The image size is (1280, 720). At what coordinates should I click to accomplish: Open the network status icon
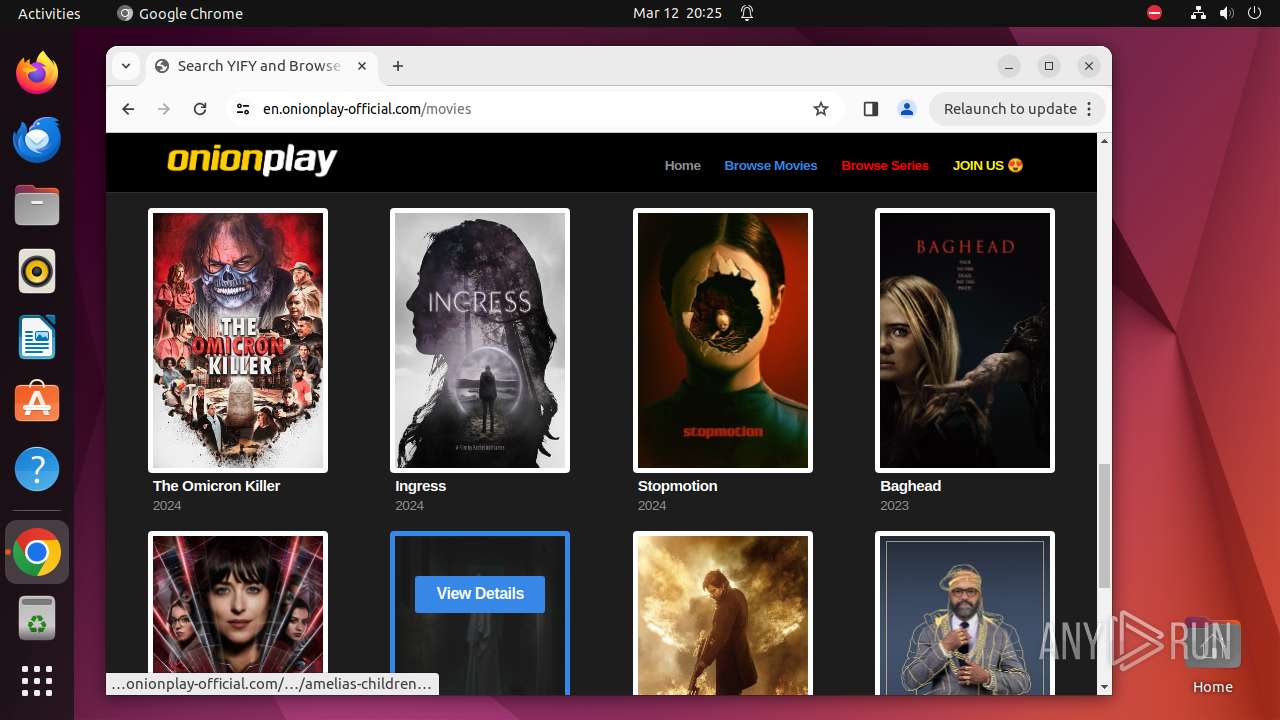[x=1198, y=13]
